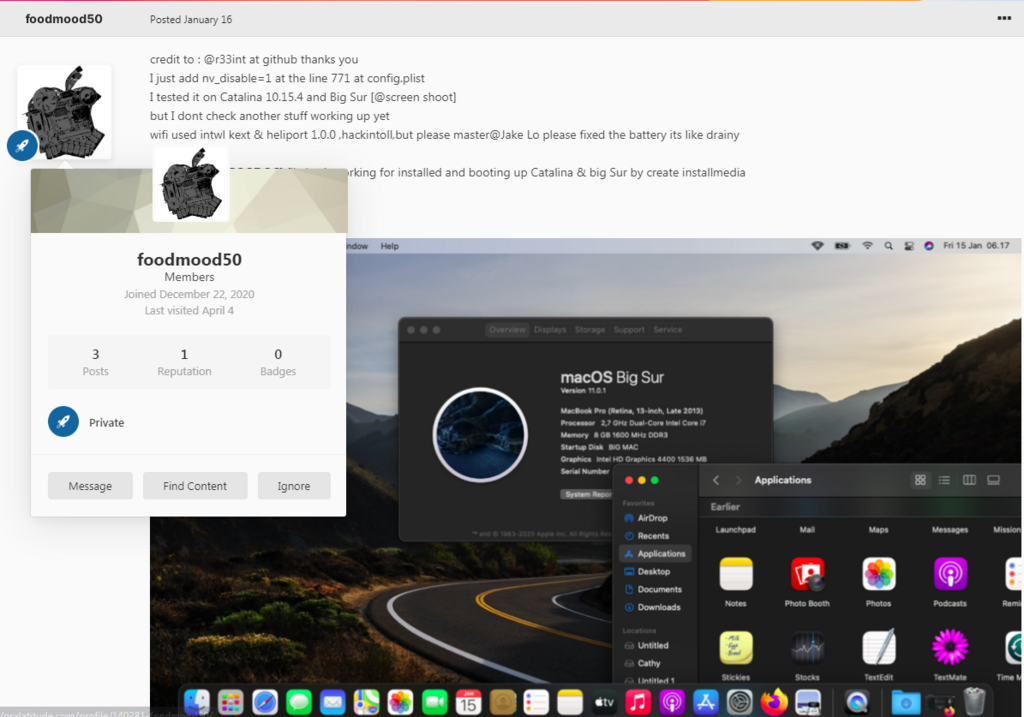Image resolution: width=1024 pixels, height=717 pixels.
Task: Open the Help menu in menu bar
Action: coord(389,246)
